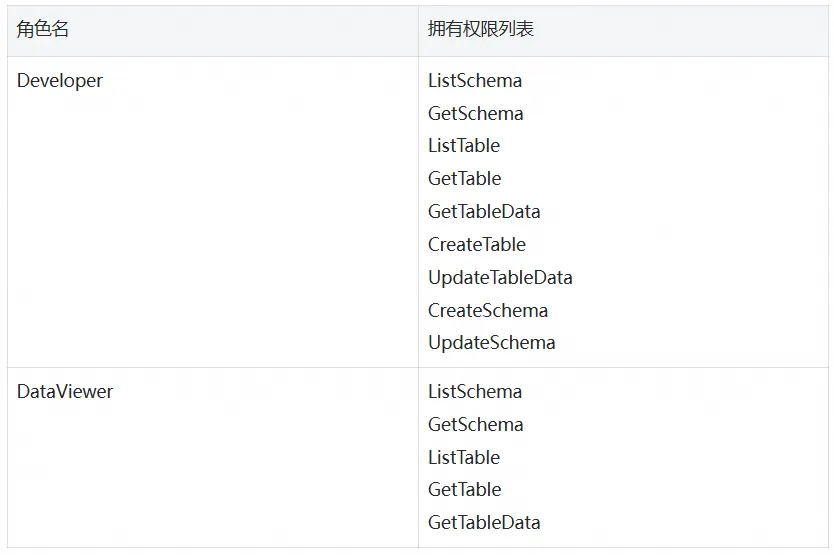The width and height of the screenshot is (834, 555).
Task: Click the UpdateSchema permission text
Action: coord(491,343)
